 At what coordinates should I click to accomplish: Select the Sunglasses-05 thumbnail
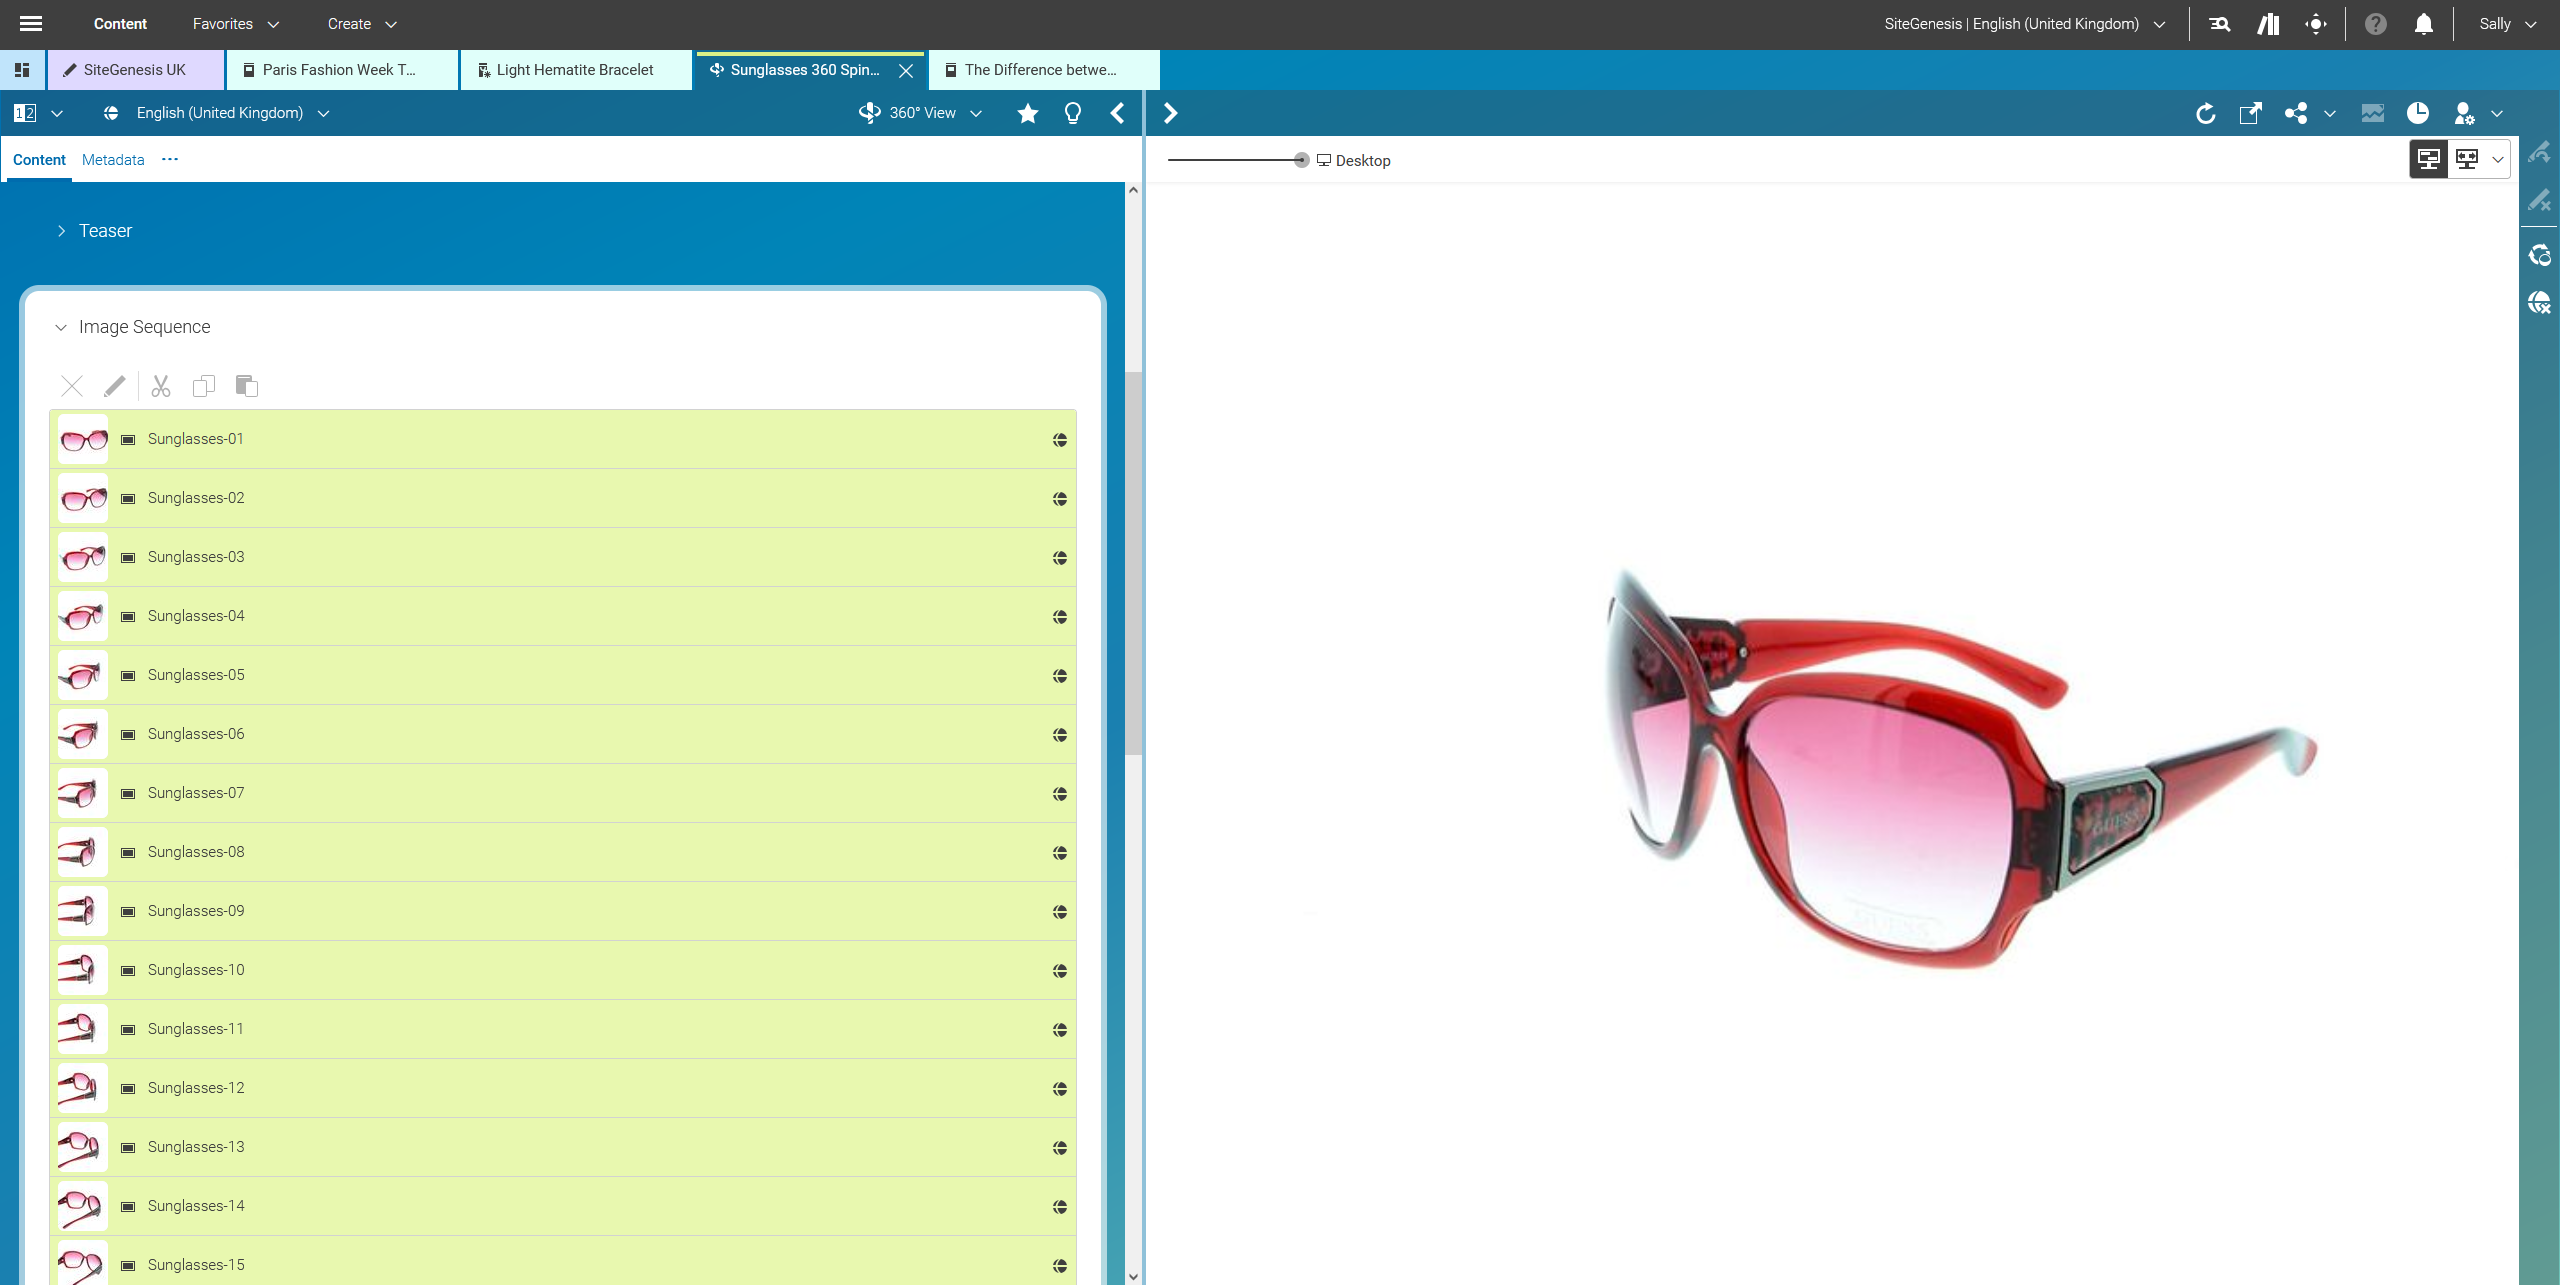click(x=82, y=675)
